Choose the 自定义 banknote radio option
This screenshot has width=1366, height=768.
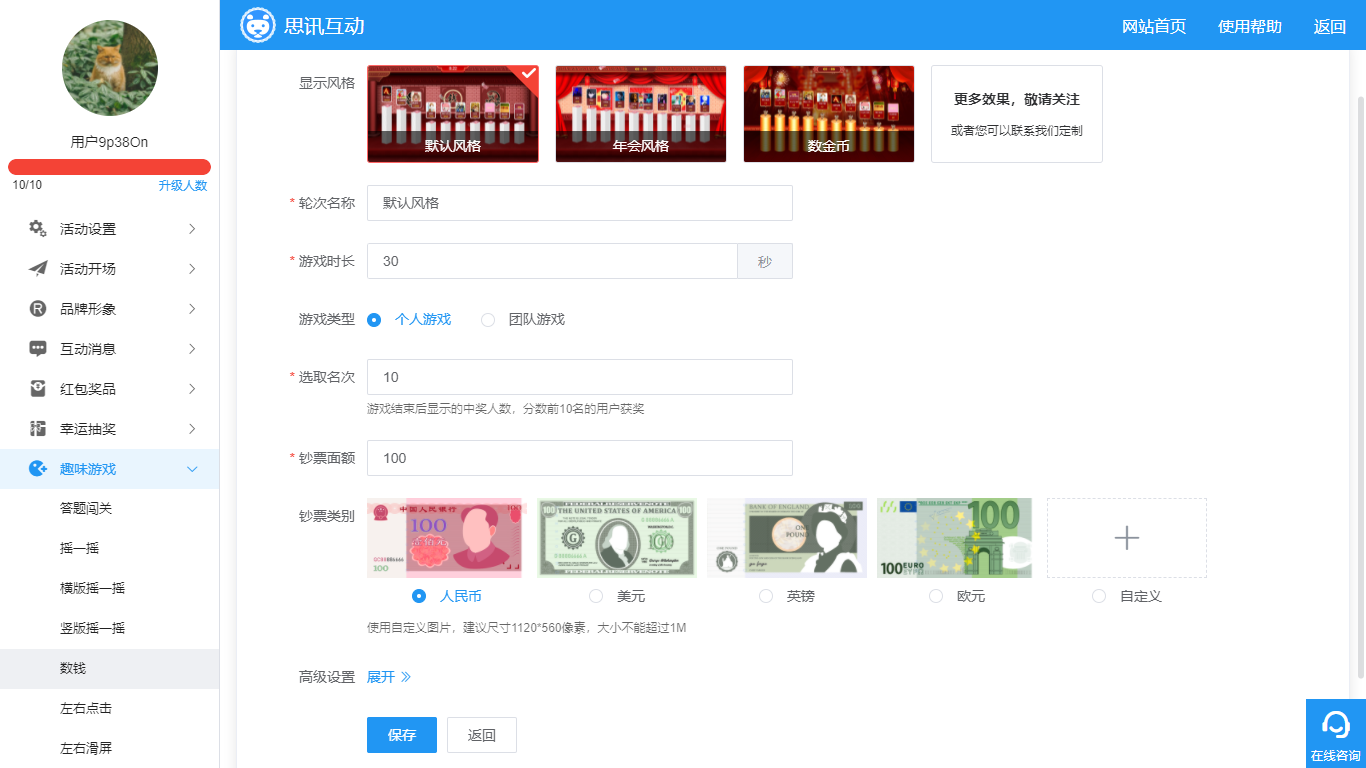coord(1099,596)
